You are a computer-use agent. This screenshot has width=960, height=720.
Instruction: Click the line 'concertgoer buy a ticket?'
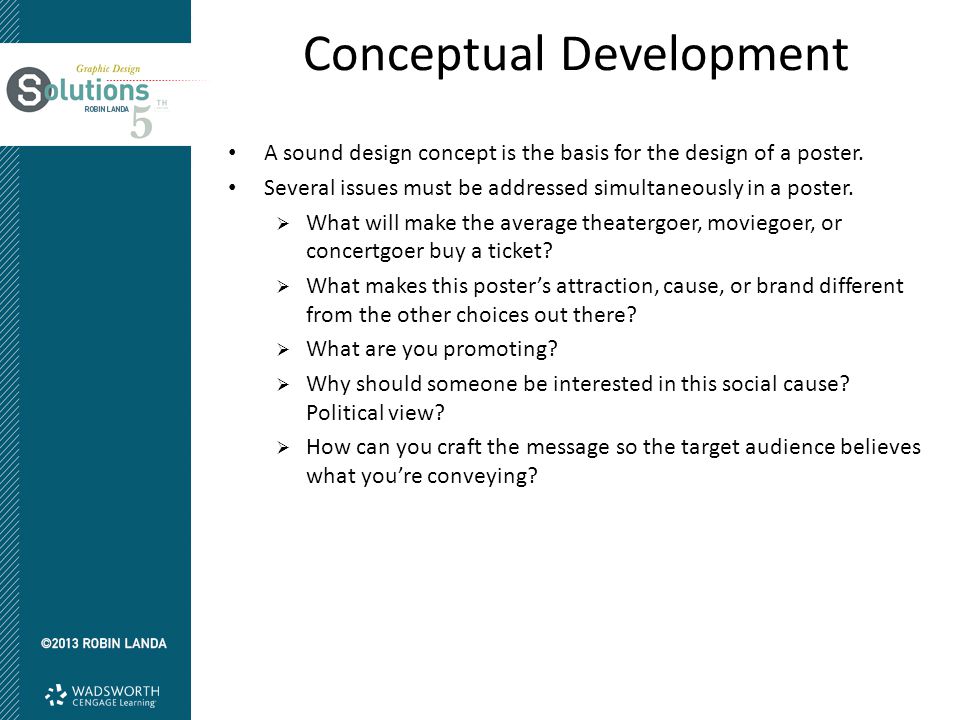(429, 251)
